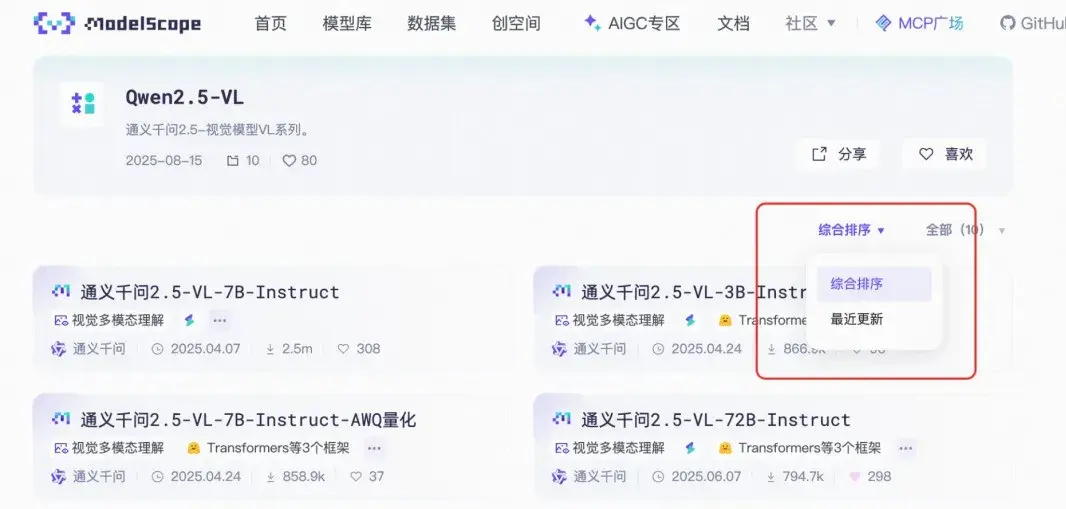Viewport: 1066px width, 509px height.
Task: Open the 通义千问2.5-VL-3B-Instruct model title
Action: pos(693,292)
